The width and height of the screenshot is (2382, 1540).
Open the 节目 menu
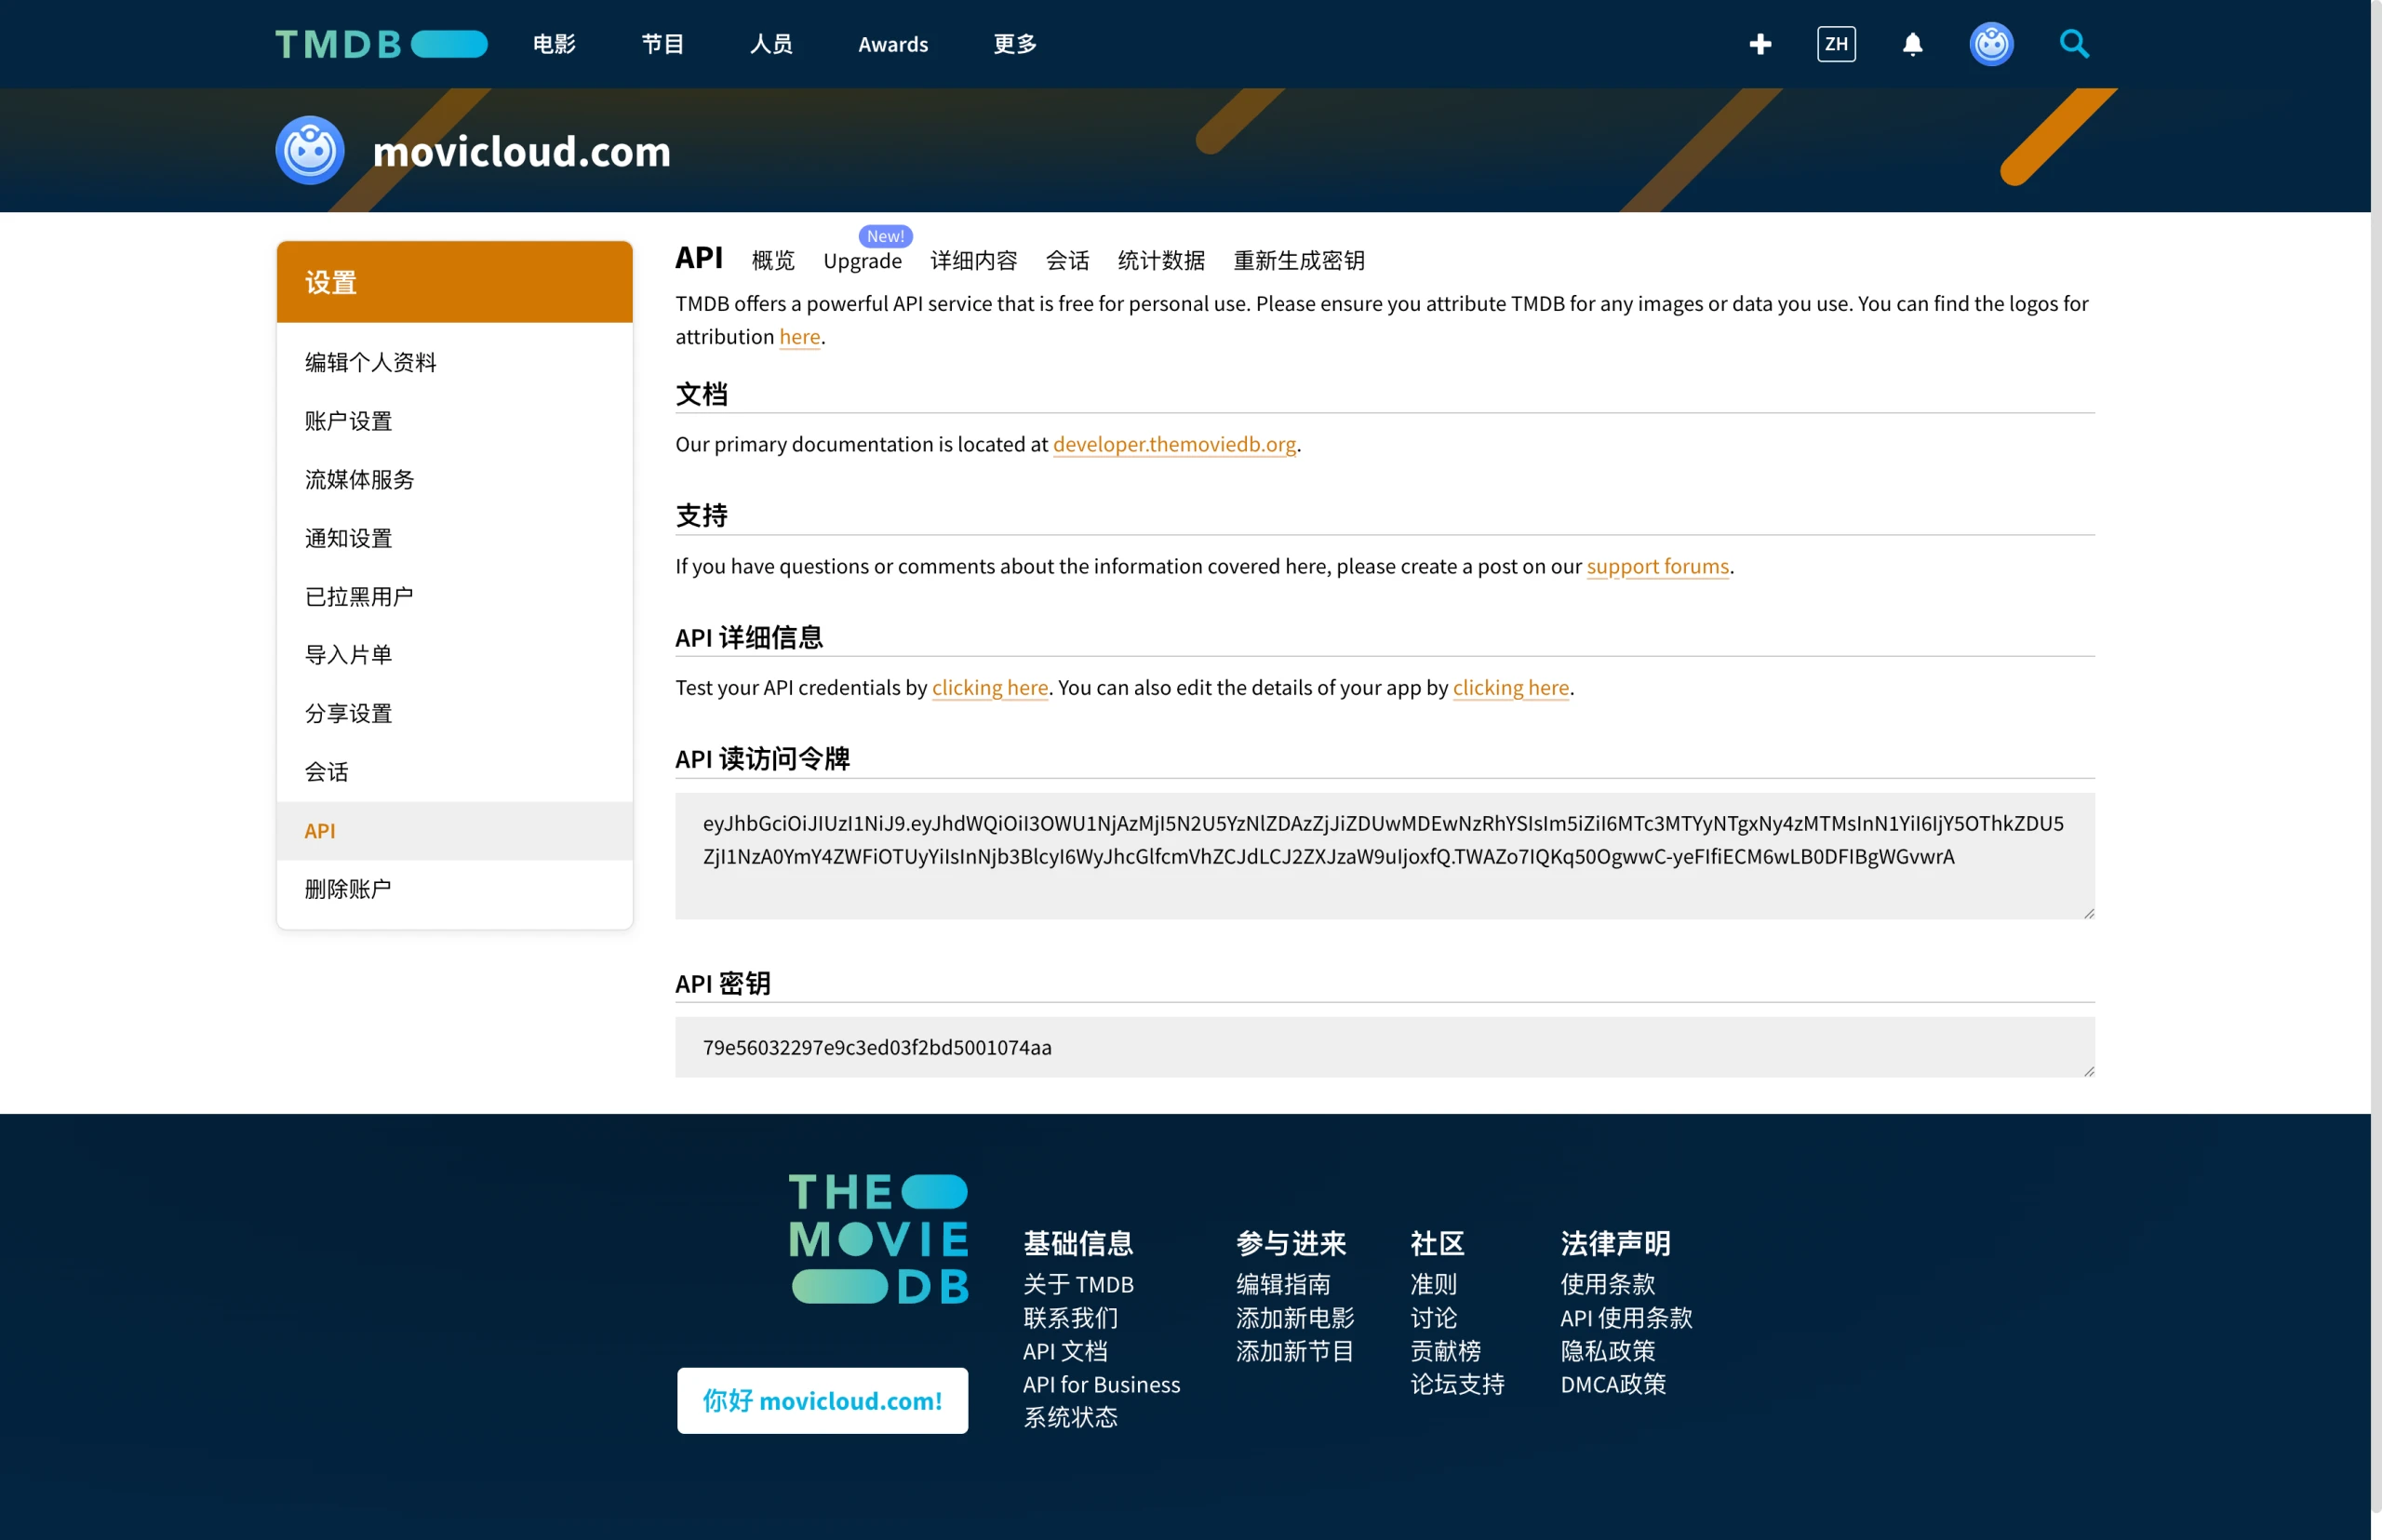[662, 44]
